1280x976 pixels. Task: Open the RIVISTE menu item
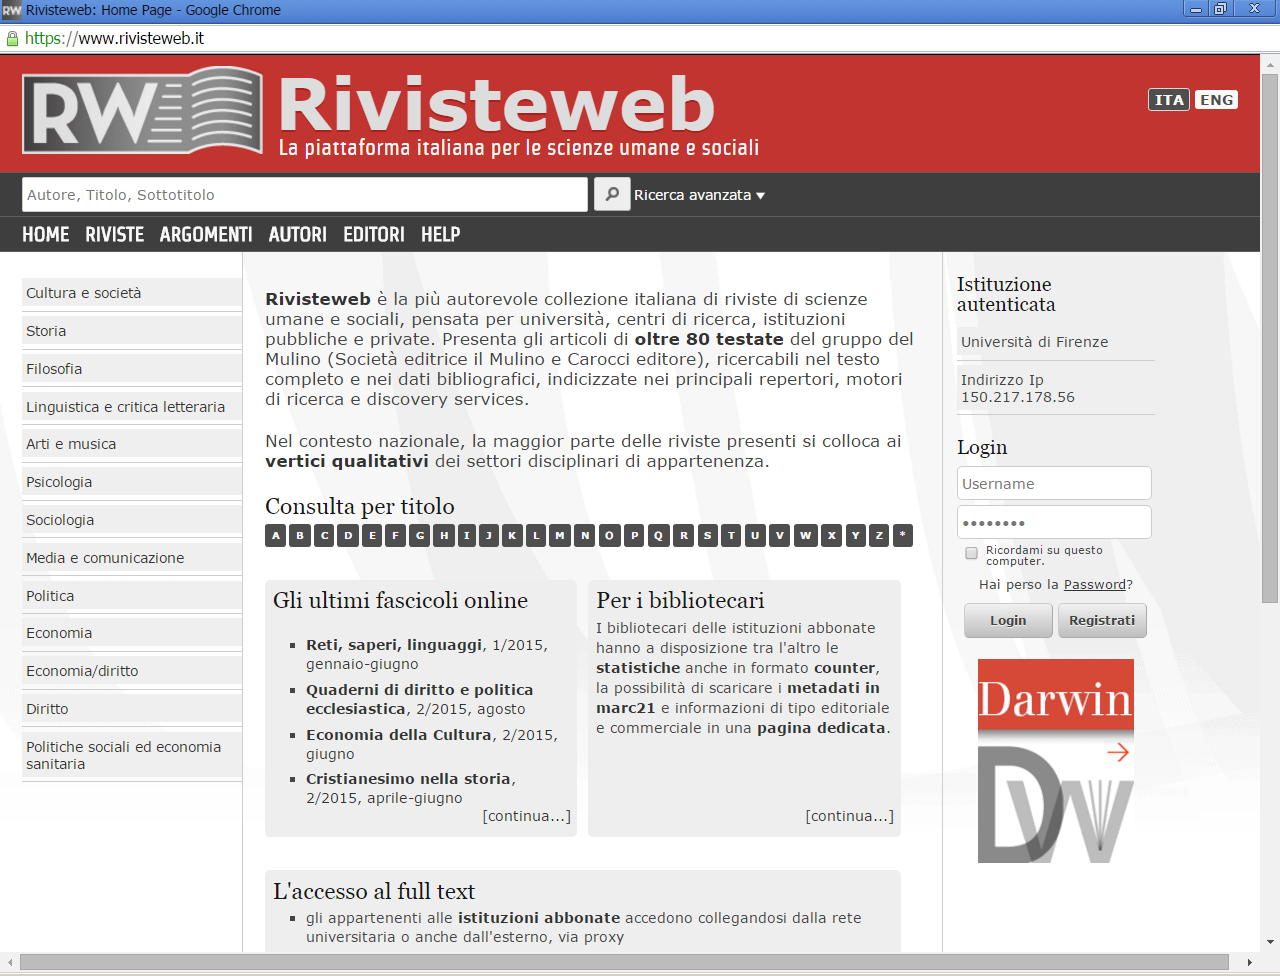114,234
